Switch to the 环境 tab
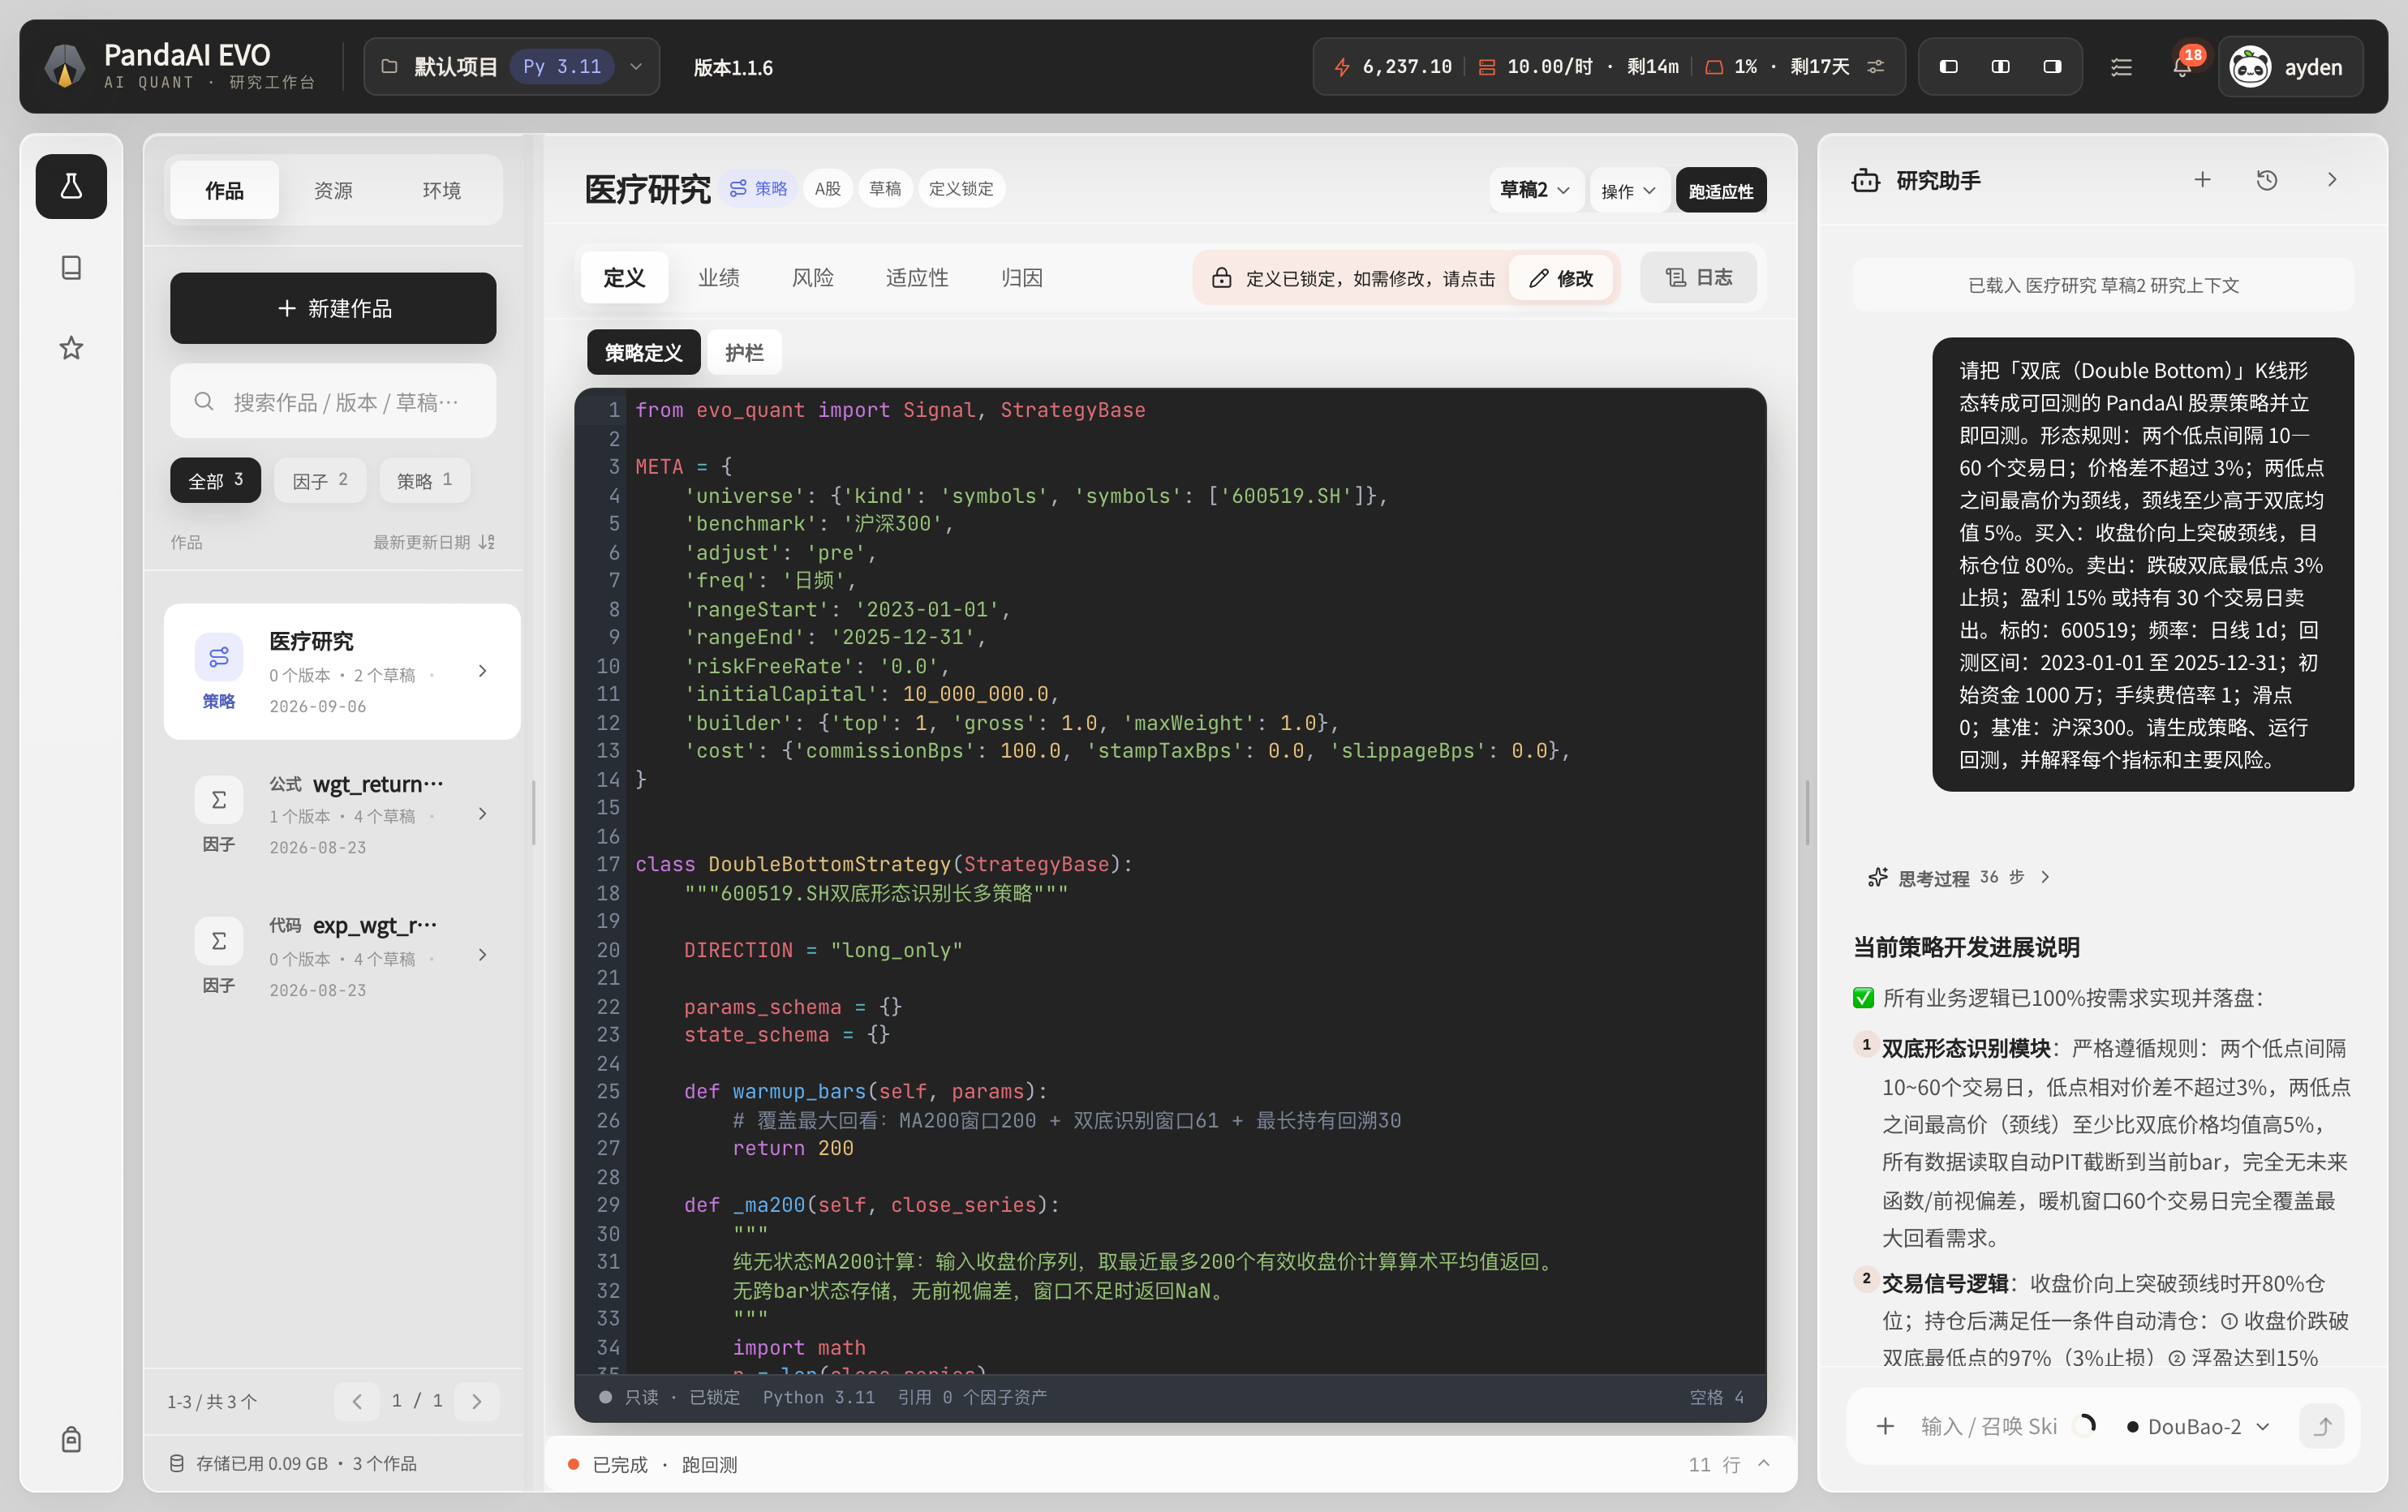Screen dimensions: 2408x1512 pos(442,190)
